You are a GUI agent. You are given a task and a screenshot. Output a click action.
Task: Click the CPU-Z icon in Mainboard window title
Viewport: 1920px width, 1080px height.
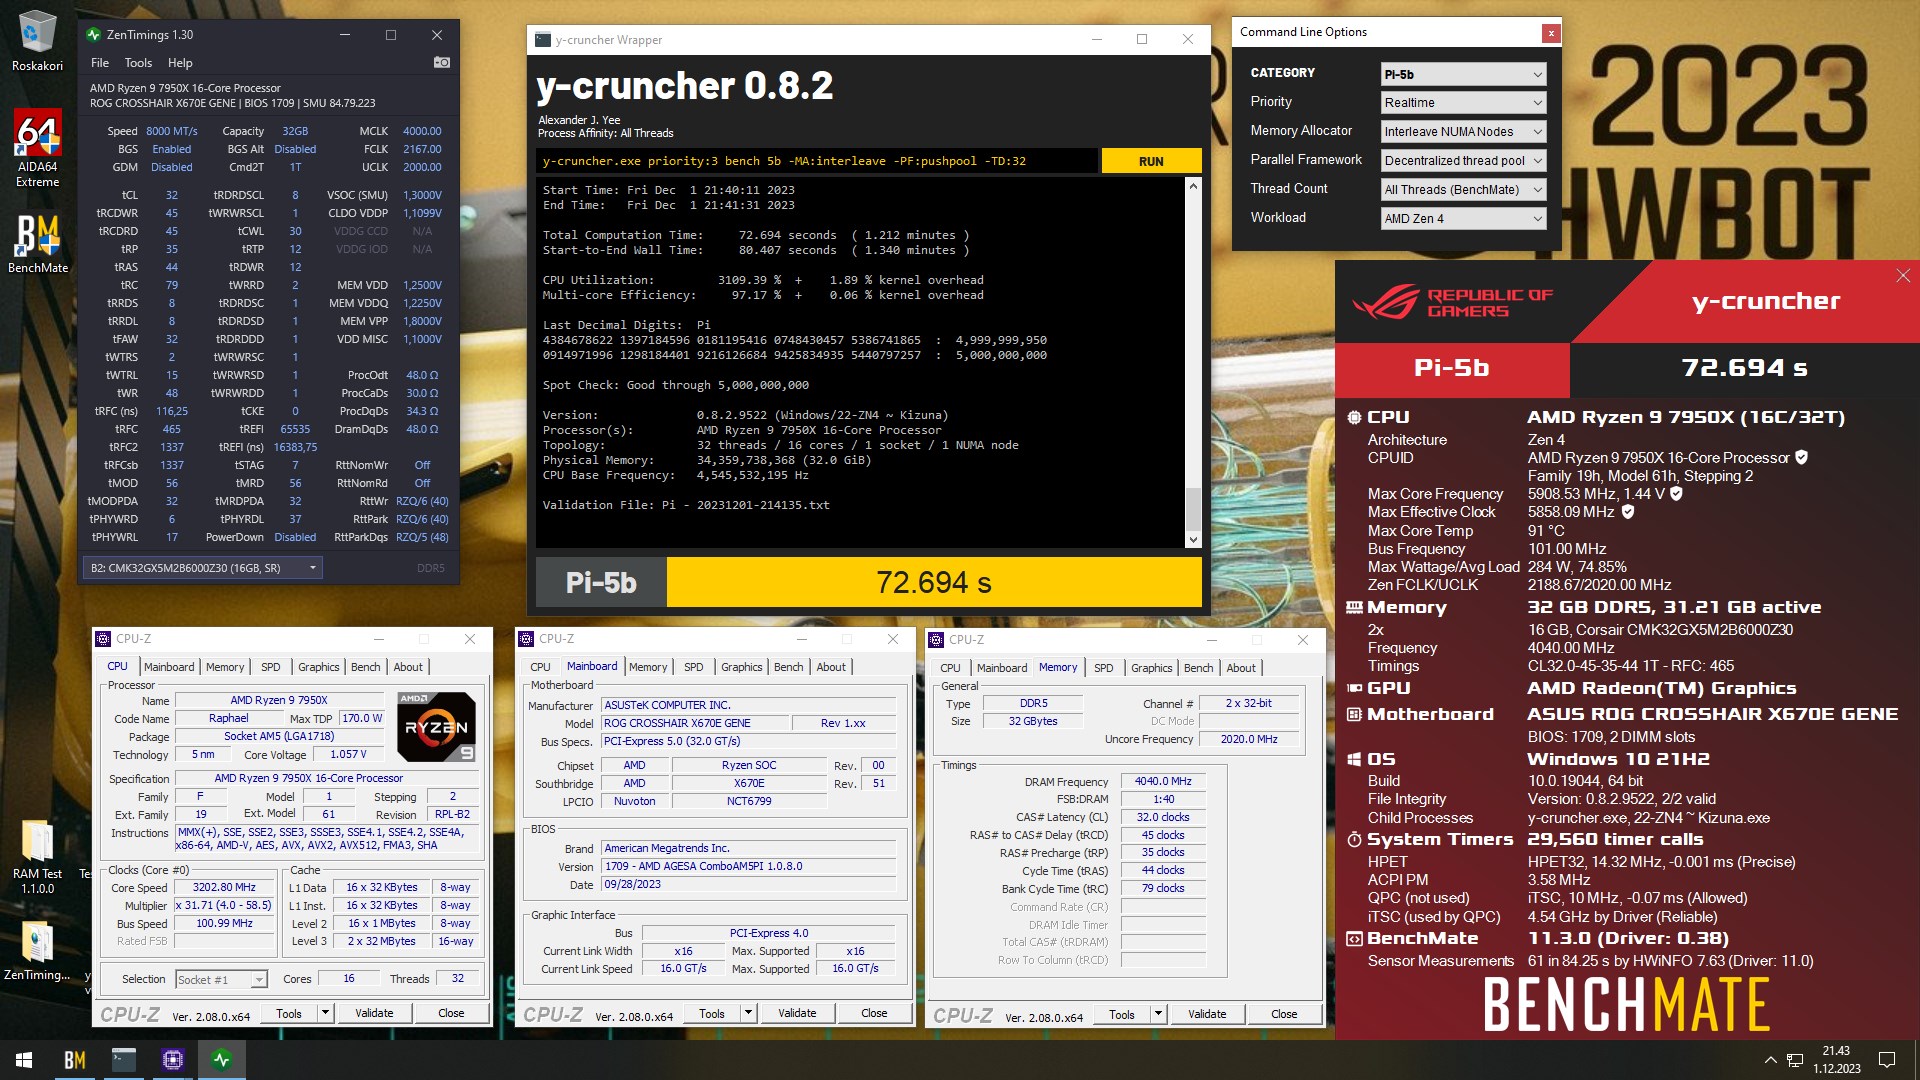click(x=526, y=639)
